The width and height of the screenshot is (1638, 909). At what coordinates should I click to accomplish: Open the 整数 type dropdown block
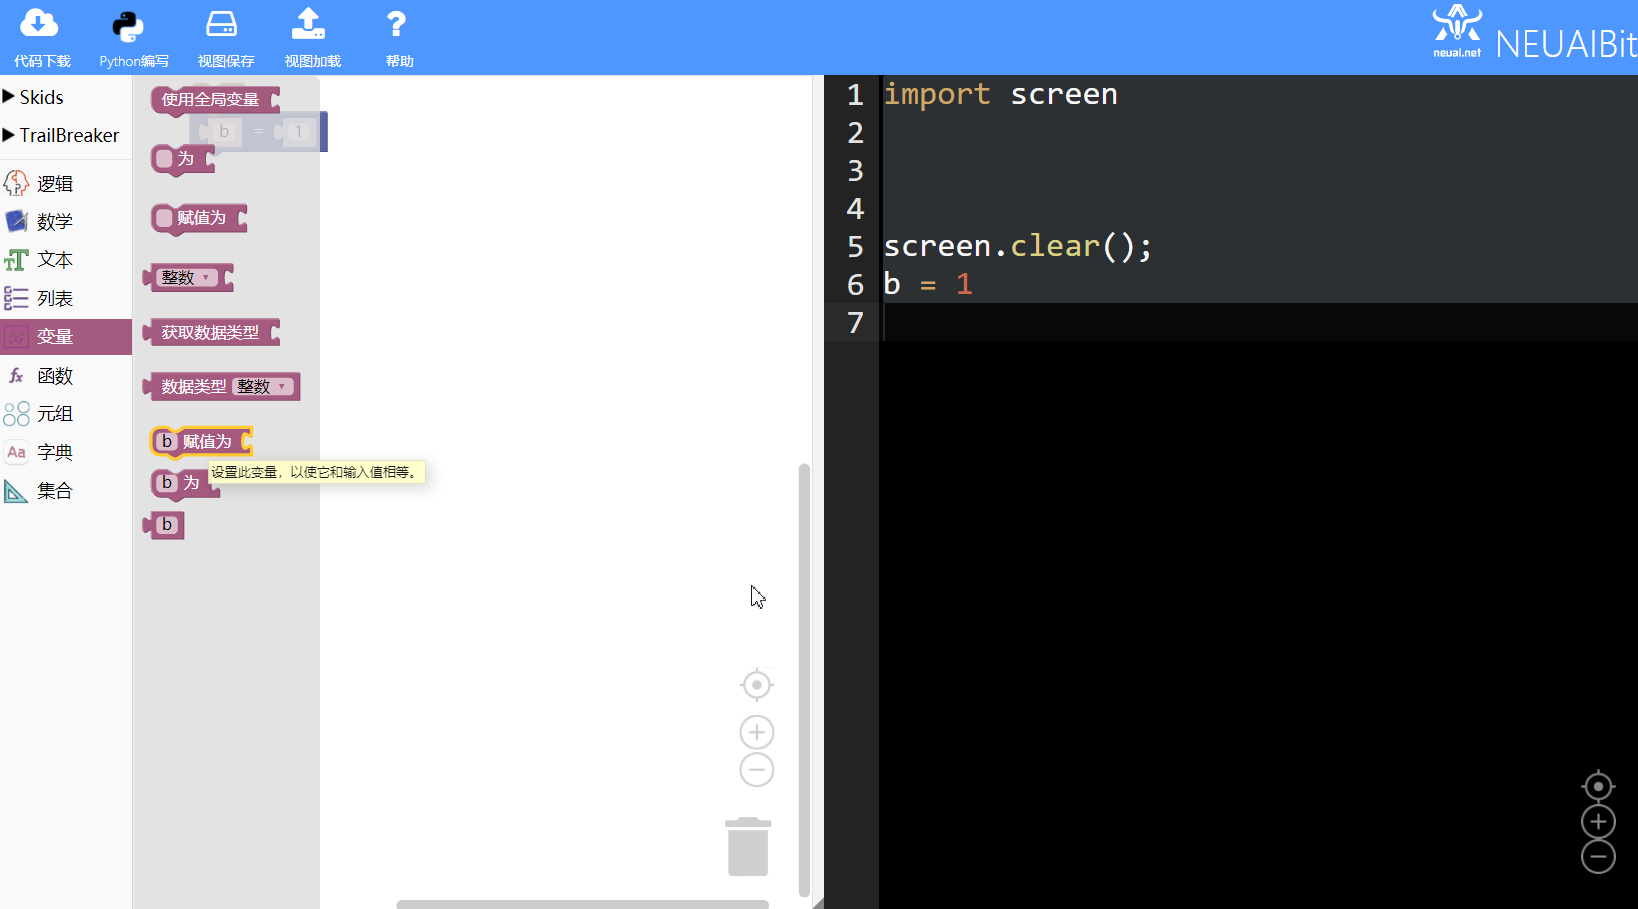tap(189, 277)
